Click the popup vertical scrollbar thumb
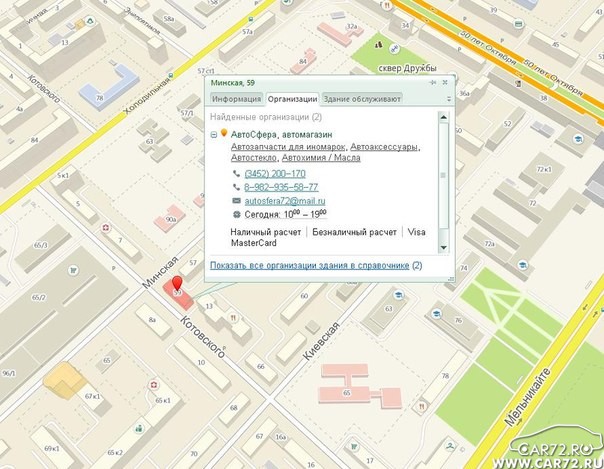Viewport: 604px width, 469px height. [x=443, y=175]
